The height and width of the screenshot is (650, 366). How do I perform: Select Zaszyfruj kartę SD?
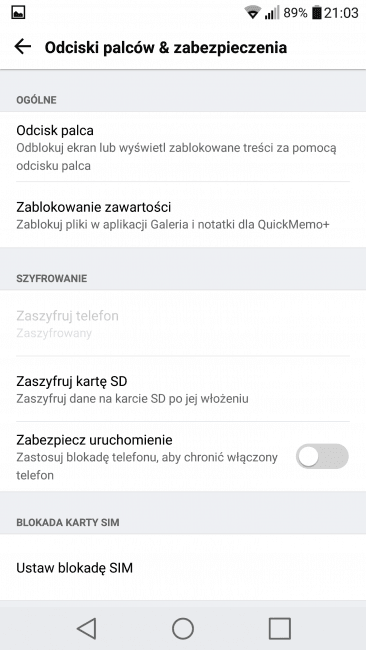point(183,389)
